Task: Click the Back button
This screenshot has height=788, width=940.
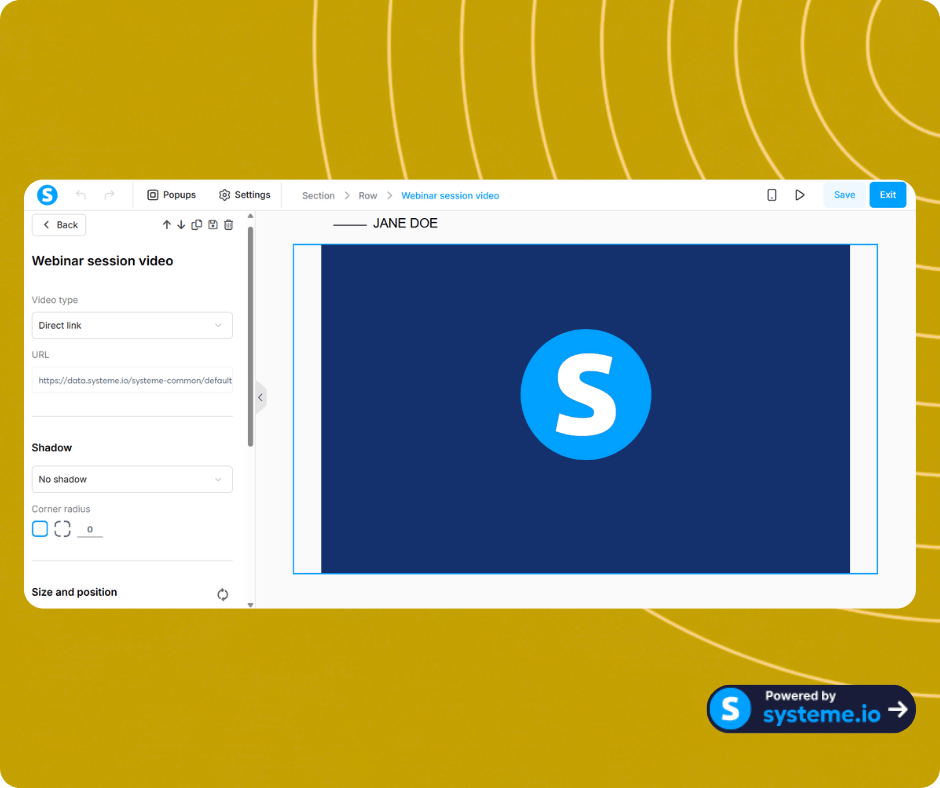Action: pos(59,225)
